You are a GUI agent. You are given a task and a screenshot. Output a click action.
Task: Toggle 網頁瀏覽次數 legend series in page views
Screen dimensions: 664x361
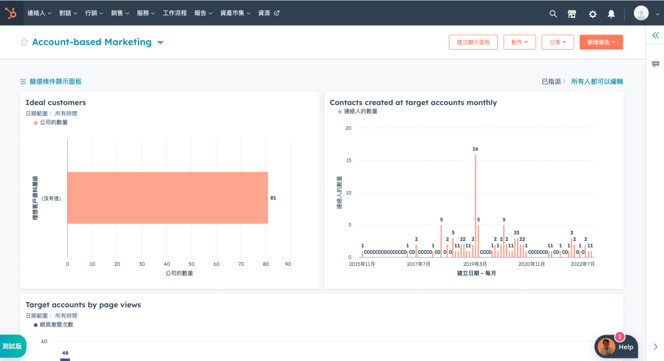pos(53,325)
